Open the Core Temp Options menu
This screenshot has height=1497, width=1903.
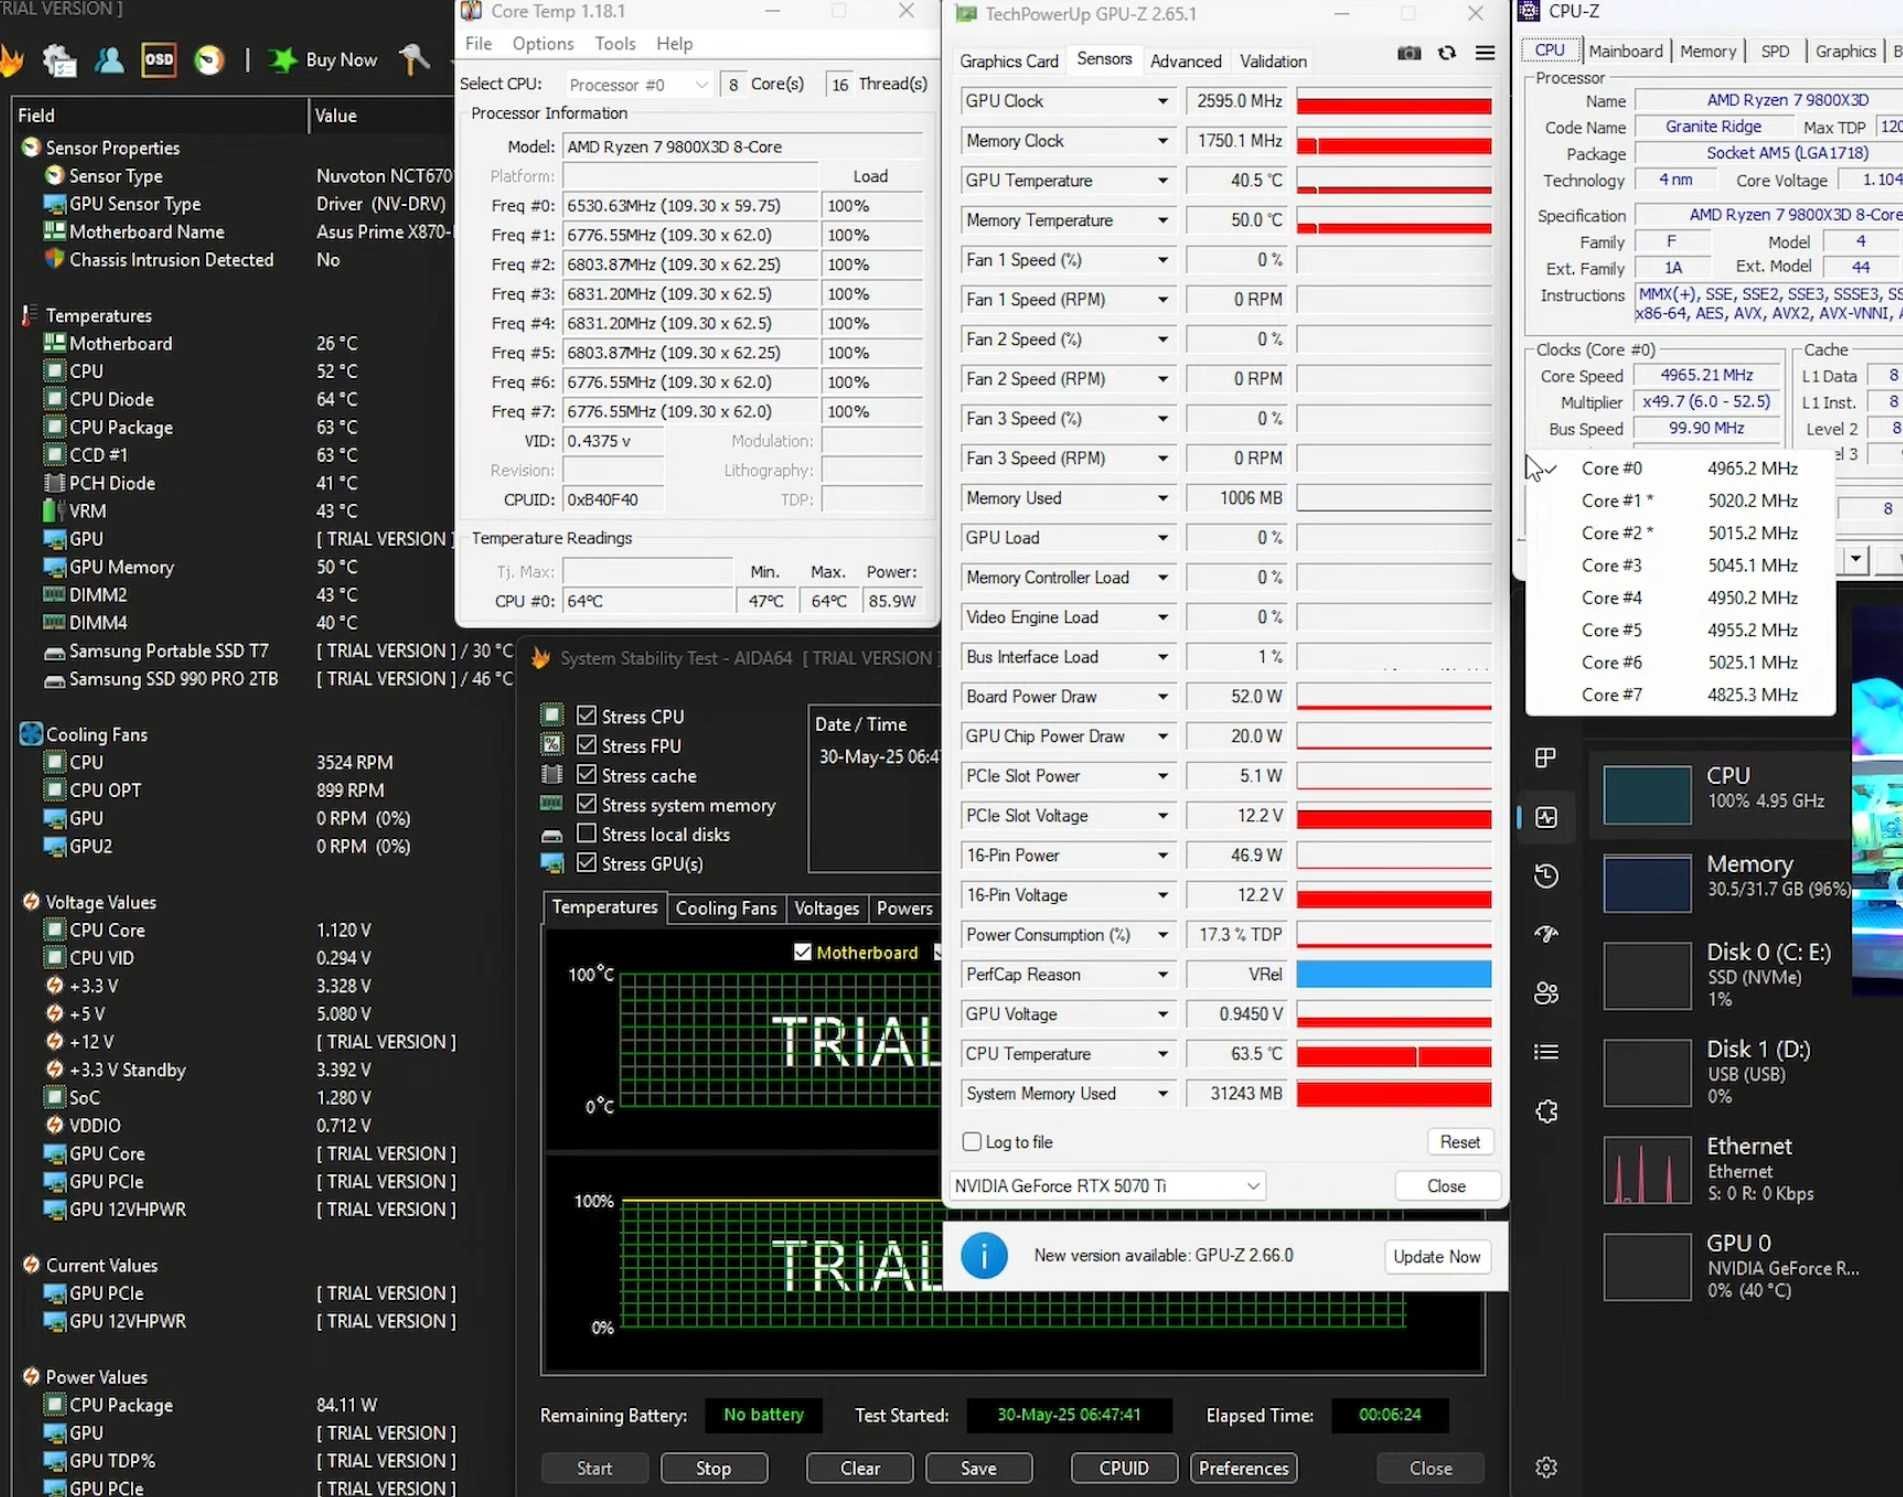pyautogui.click(x=543, y=44)
